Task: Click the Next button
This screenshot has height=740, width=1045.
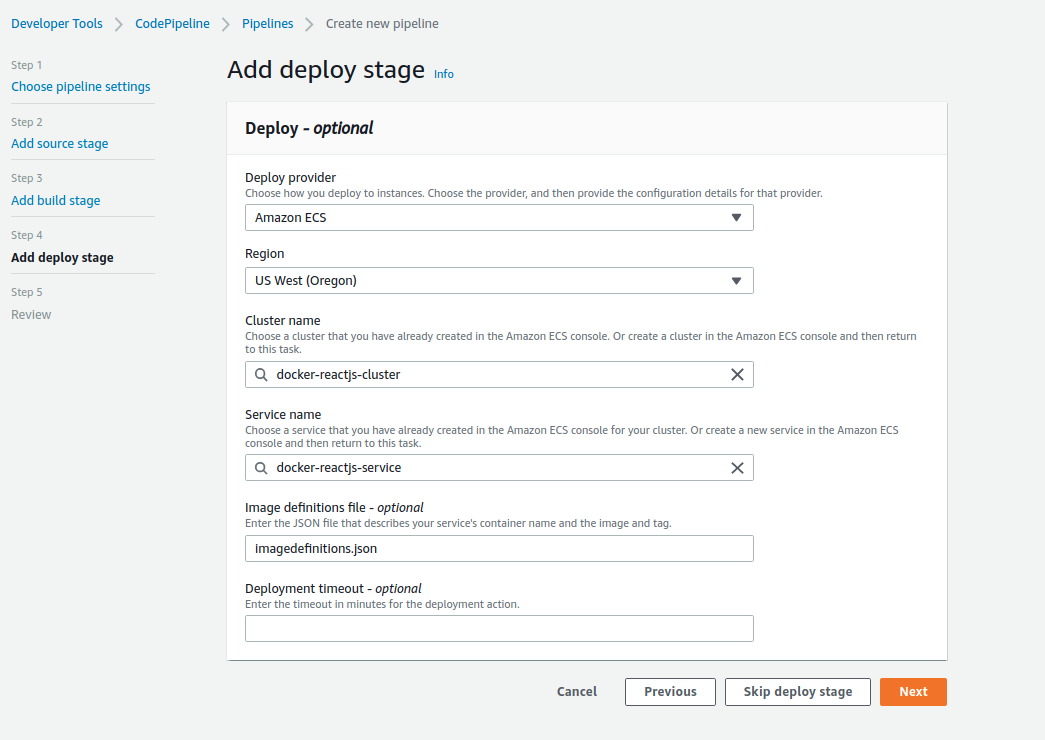Action: click(912, 691)
